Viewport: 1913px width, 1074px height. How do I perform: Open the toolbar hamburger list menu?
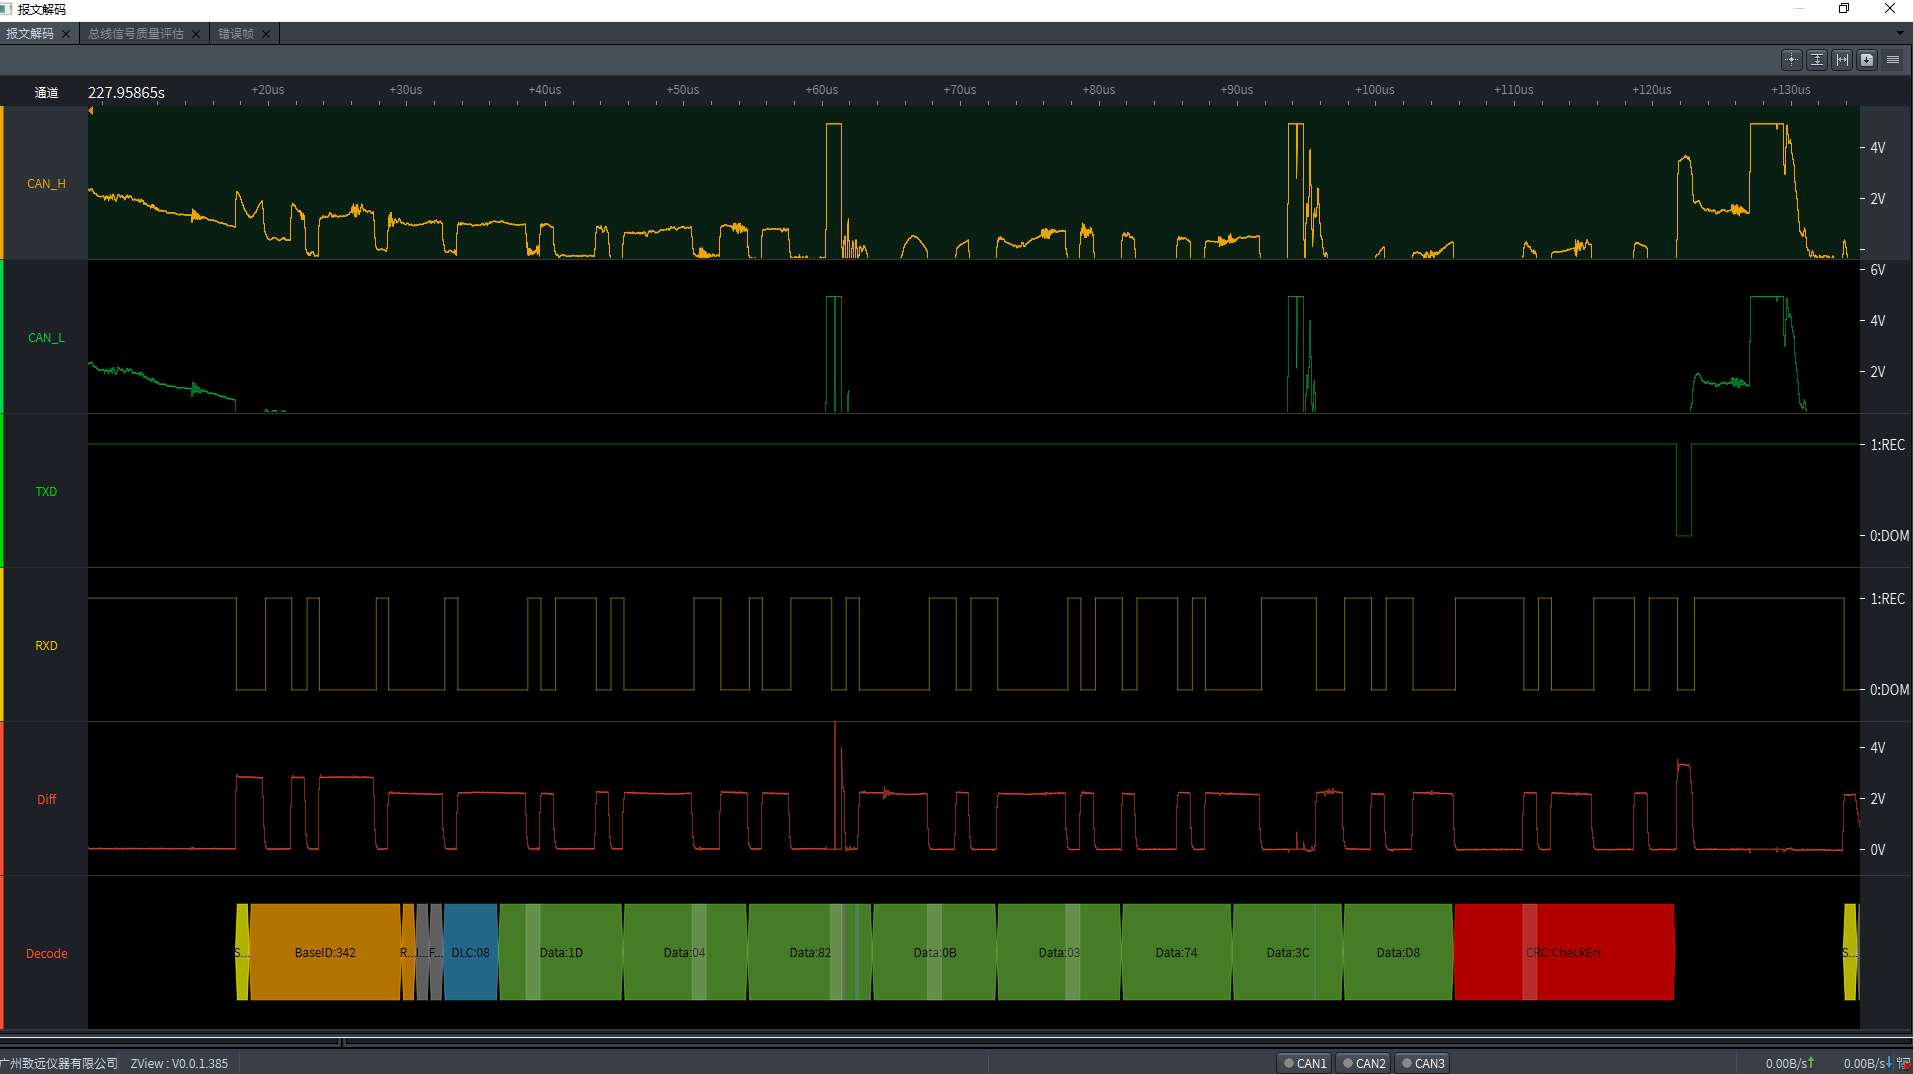pyautogui.click(x=1893, y=60)
